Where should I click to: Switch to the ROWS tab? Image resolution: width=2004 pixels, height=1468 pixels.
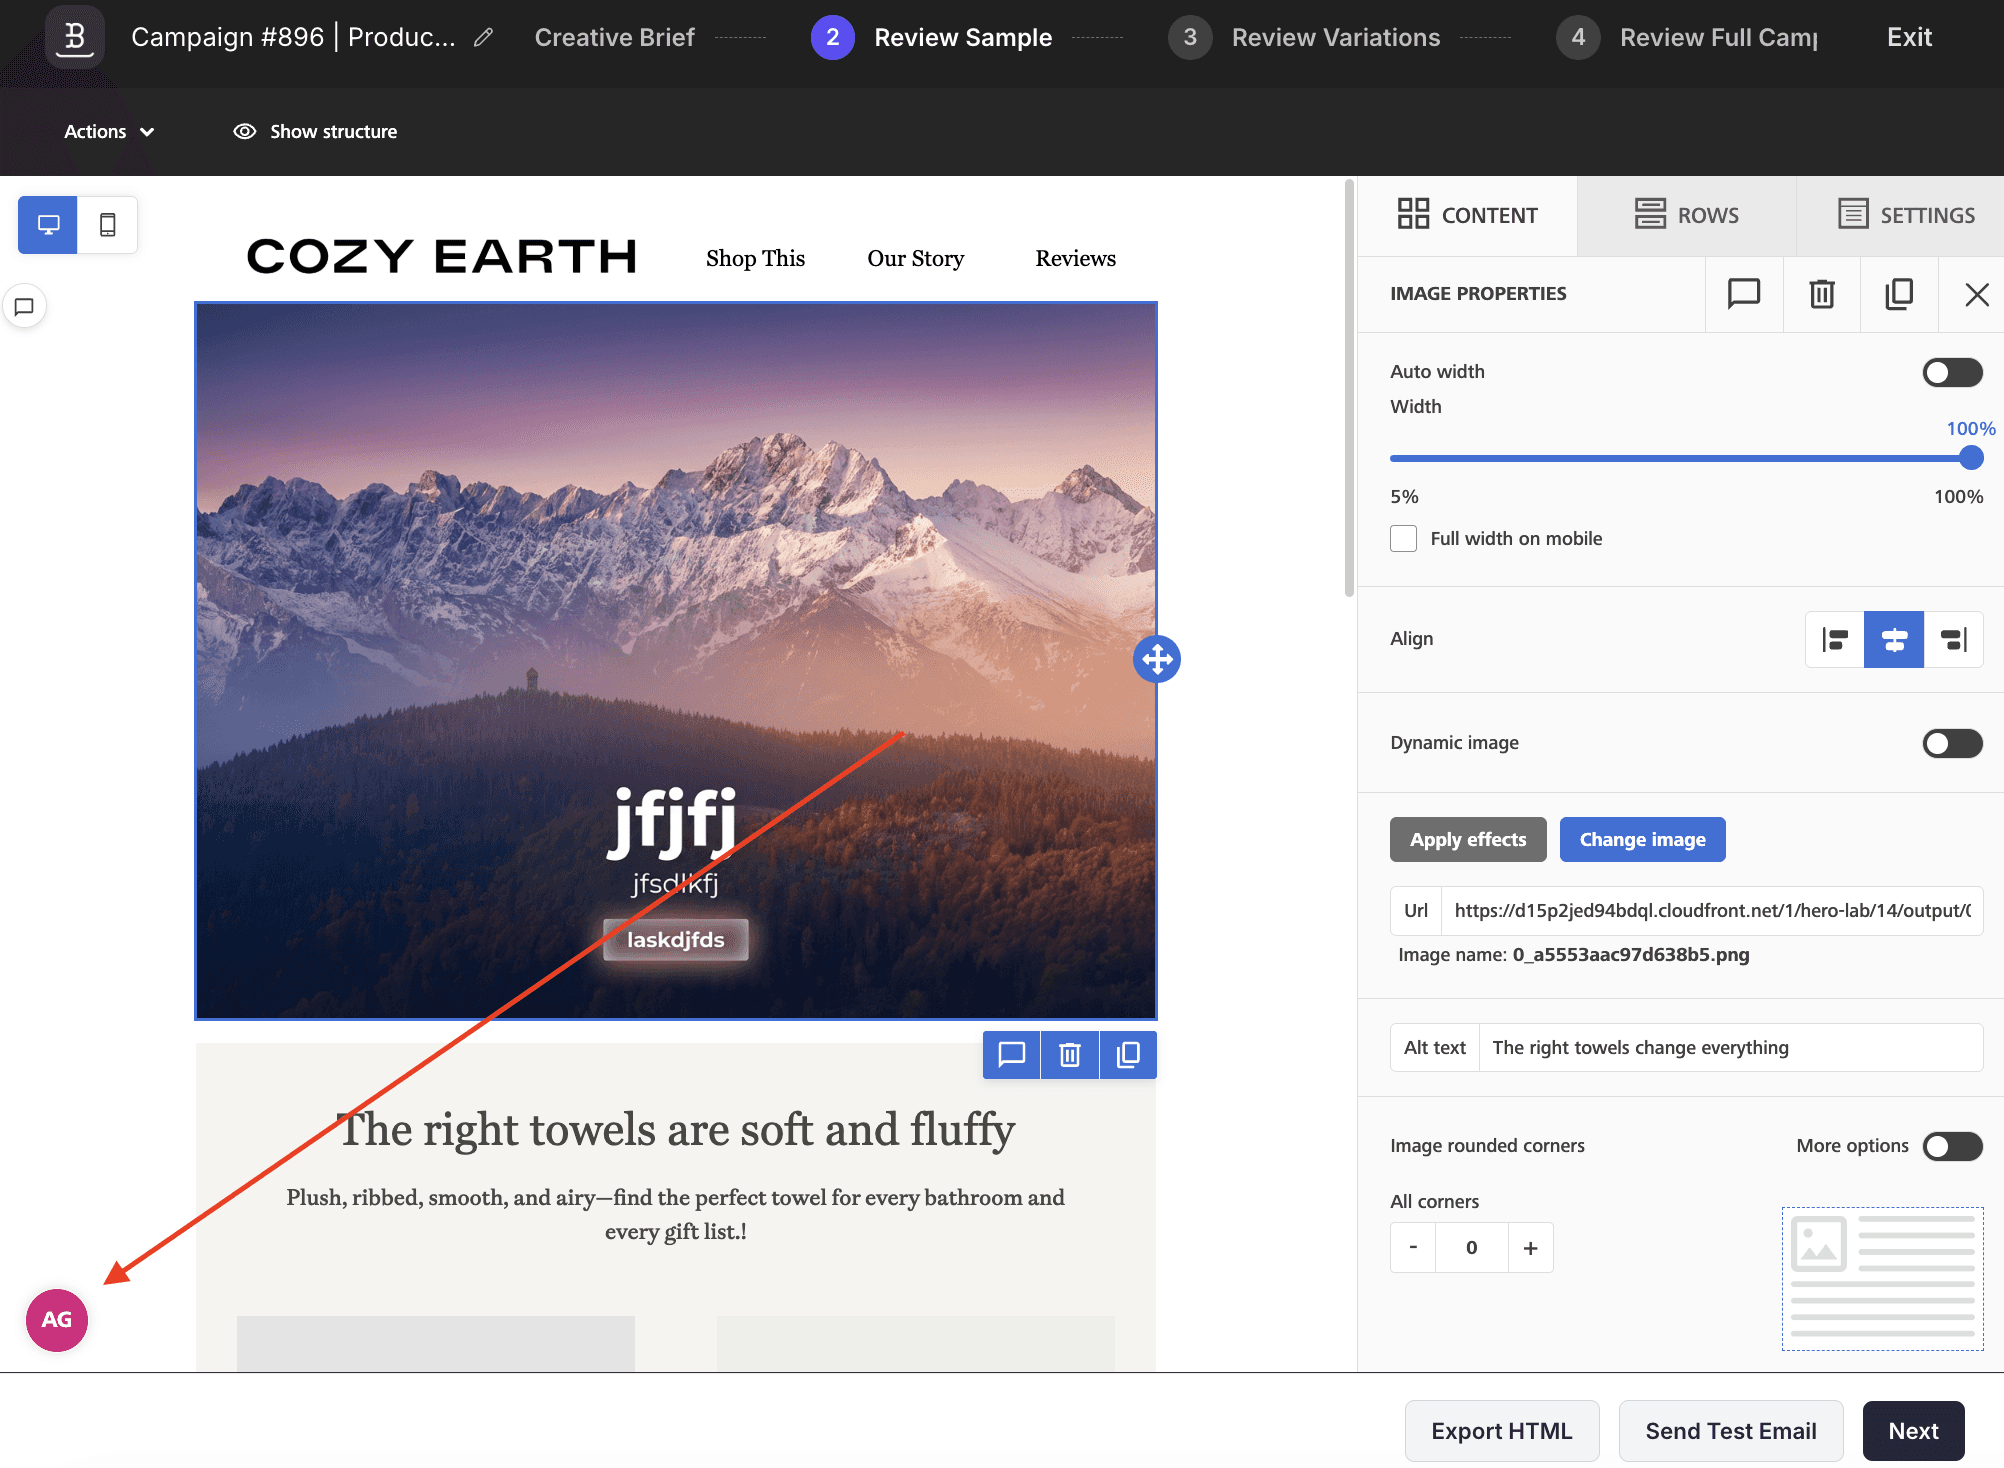coord(1687,215)
